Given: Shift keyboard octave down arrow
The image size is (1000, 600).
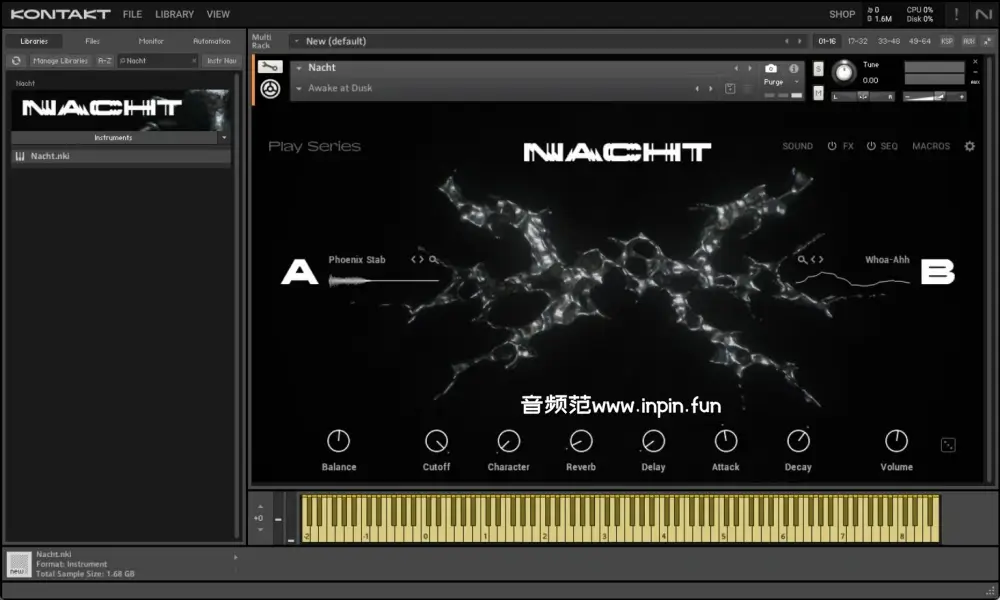Looking at the screenshot, I should pos(260,530).
